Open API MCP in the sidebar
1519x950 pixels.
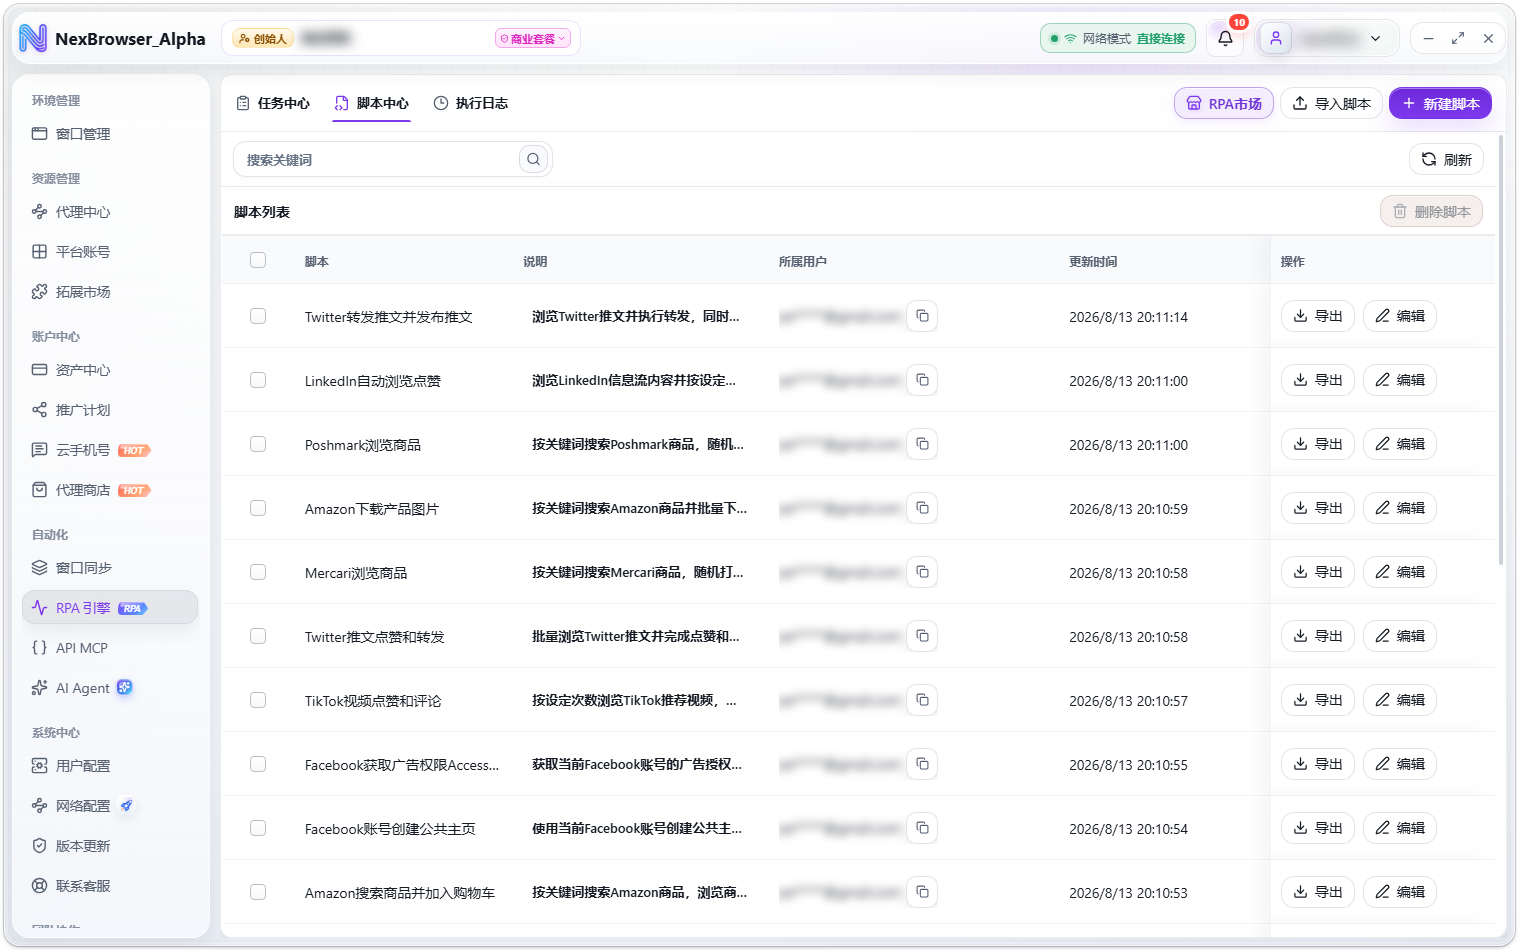[110, 648]
